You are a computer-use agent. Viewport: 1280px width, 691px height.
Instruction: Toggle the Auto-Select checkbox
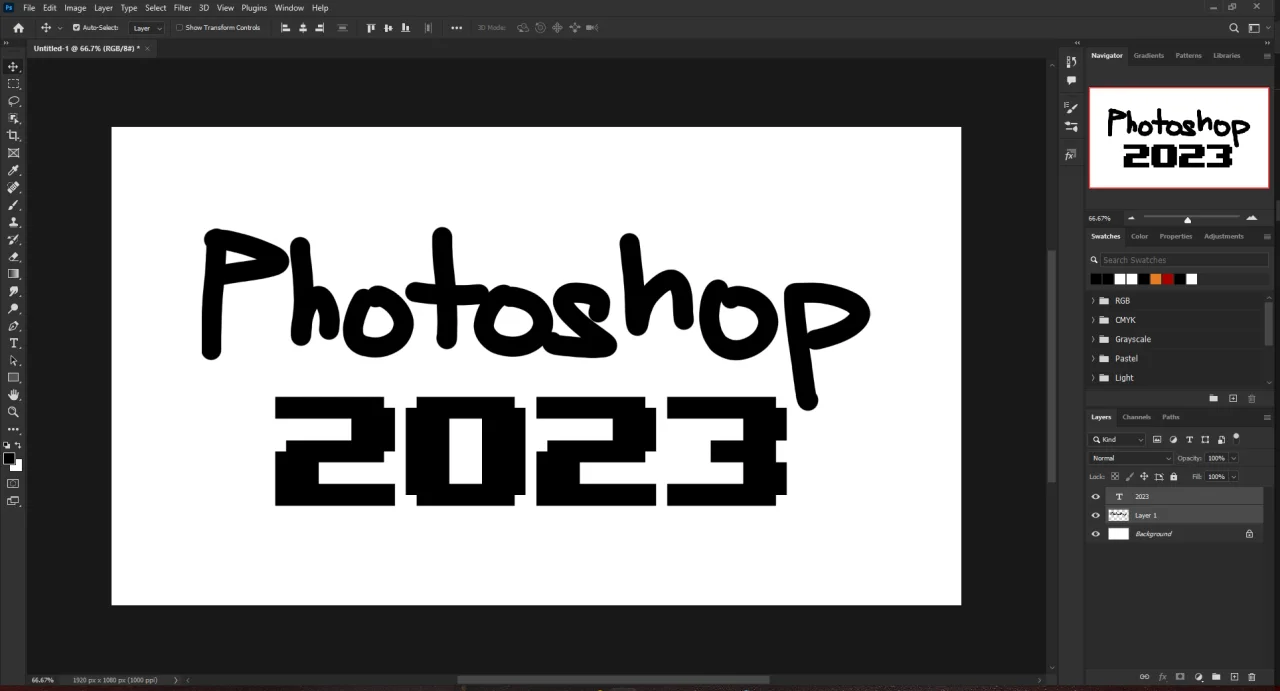tap(76, 28)
